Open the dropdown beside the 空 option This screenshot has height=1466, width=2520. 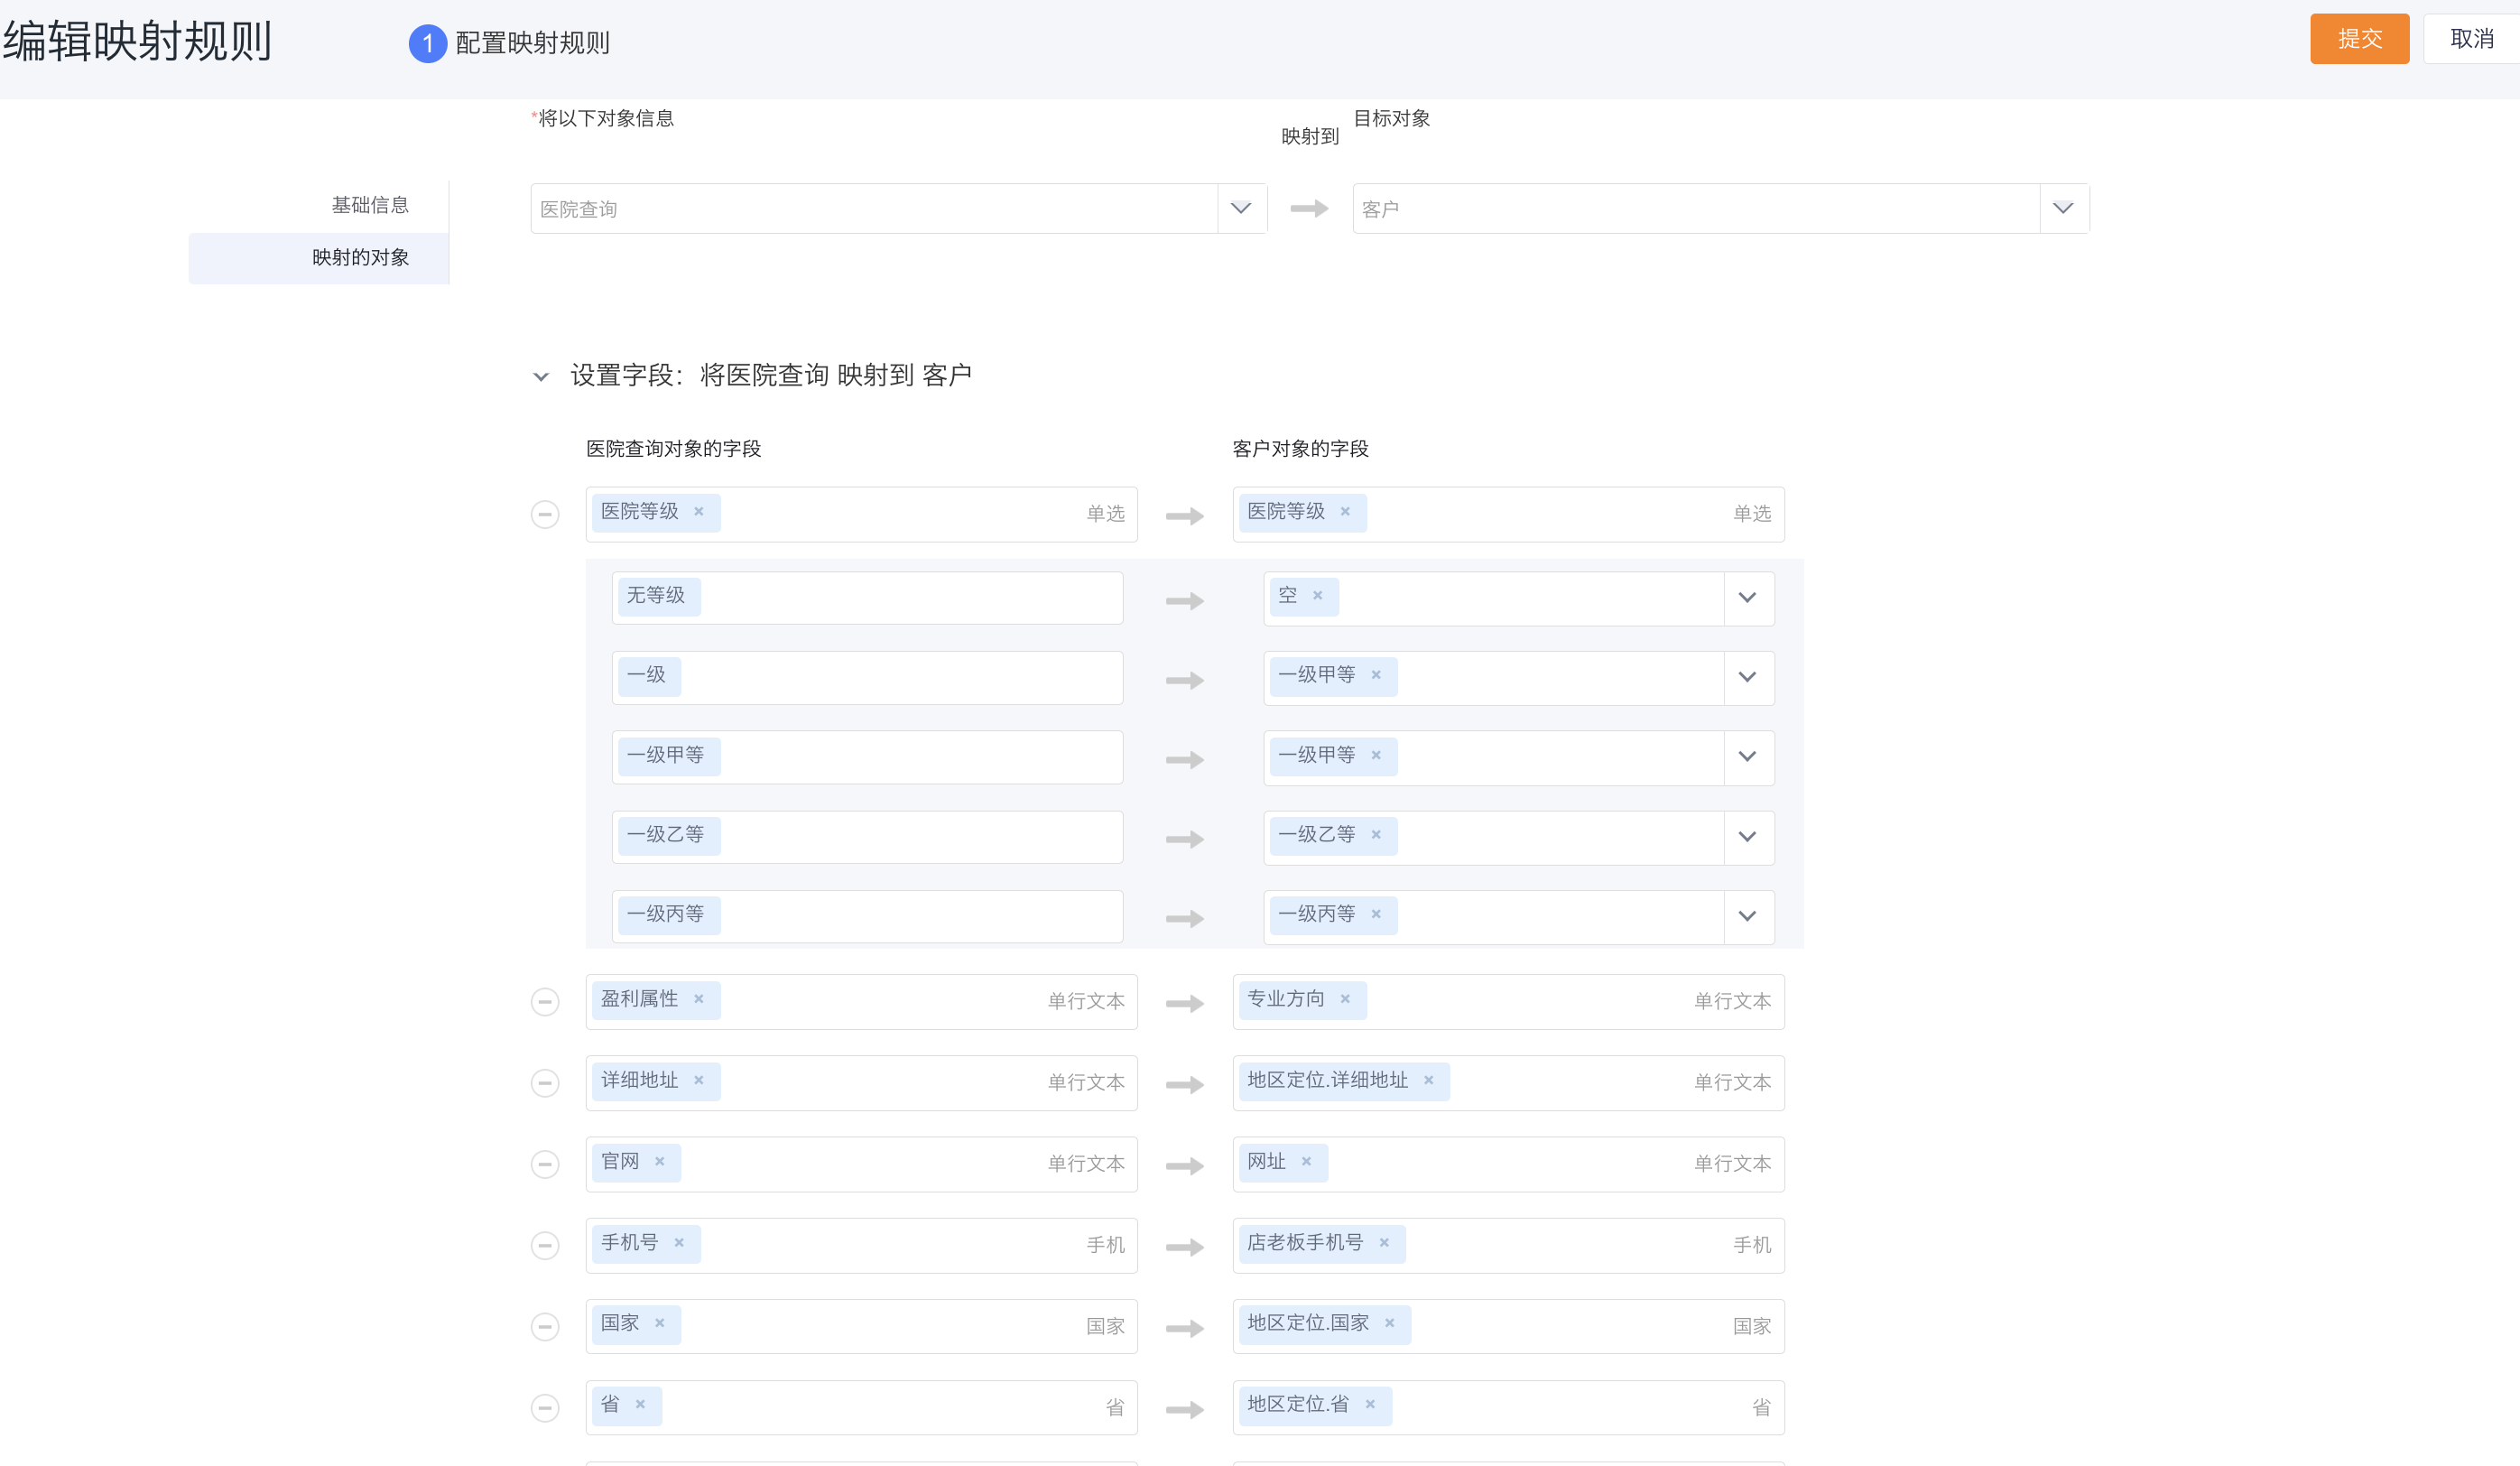[1747, 598]
